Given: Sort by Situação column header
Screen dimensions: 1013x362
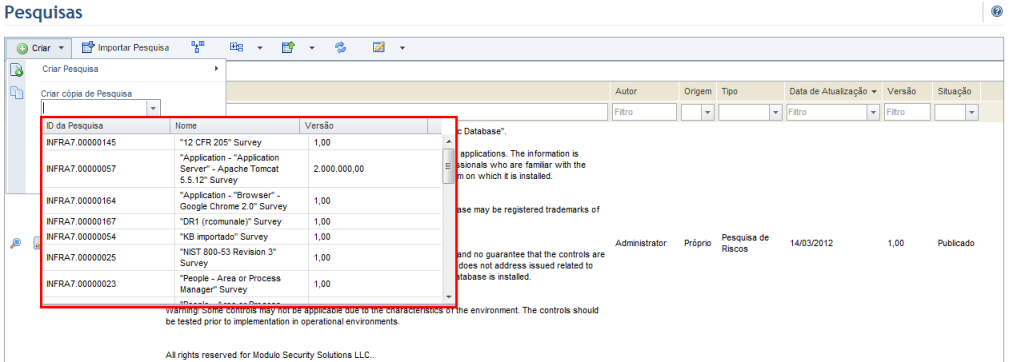Looking at the screenshot, I should [x=954, y=92].
